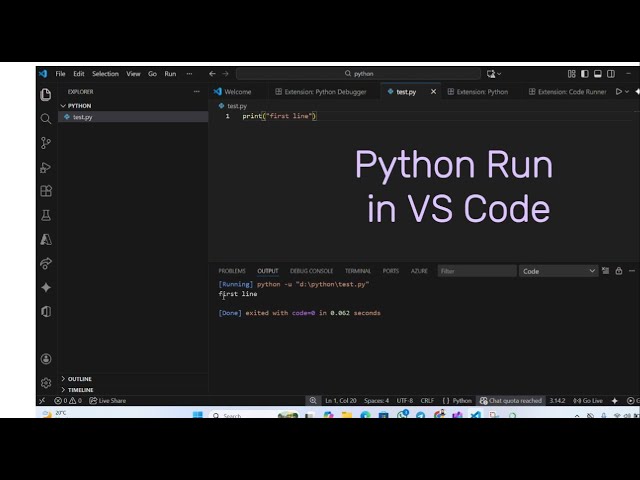This screenshot has height=480, width=640.
Task: Customize layout icon in title bar
Action: point(571,74)
